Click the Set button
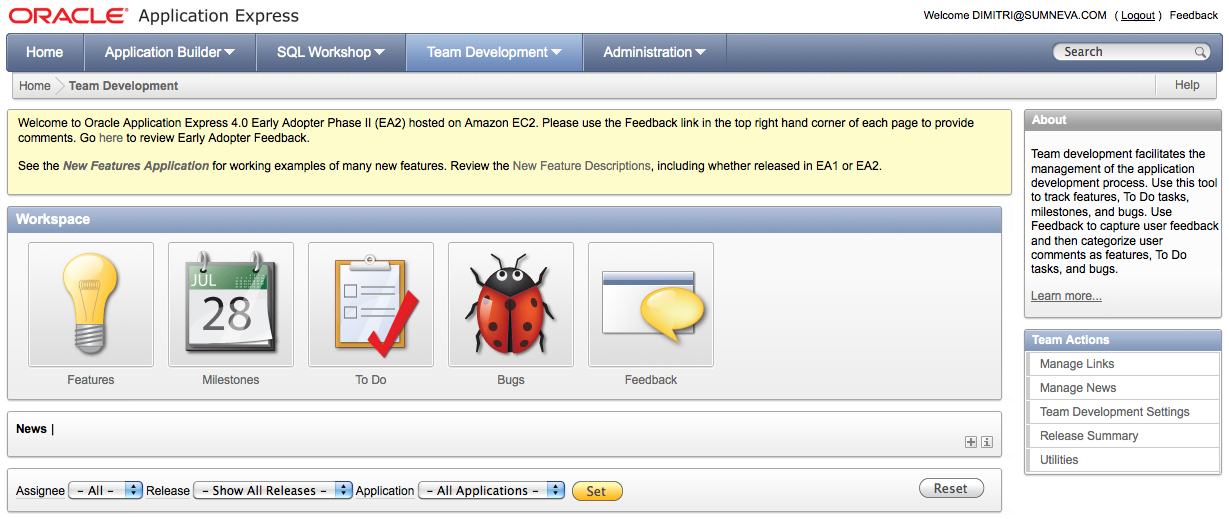Image resolution: width=1229 pixels, height=519 pixels. [x=597, y=491]
